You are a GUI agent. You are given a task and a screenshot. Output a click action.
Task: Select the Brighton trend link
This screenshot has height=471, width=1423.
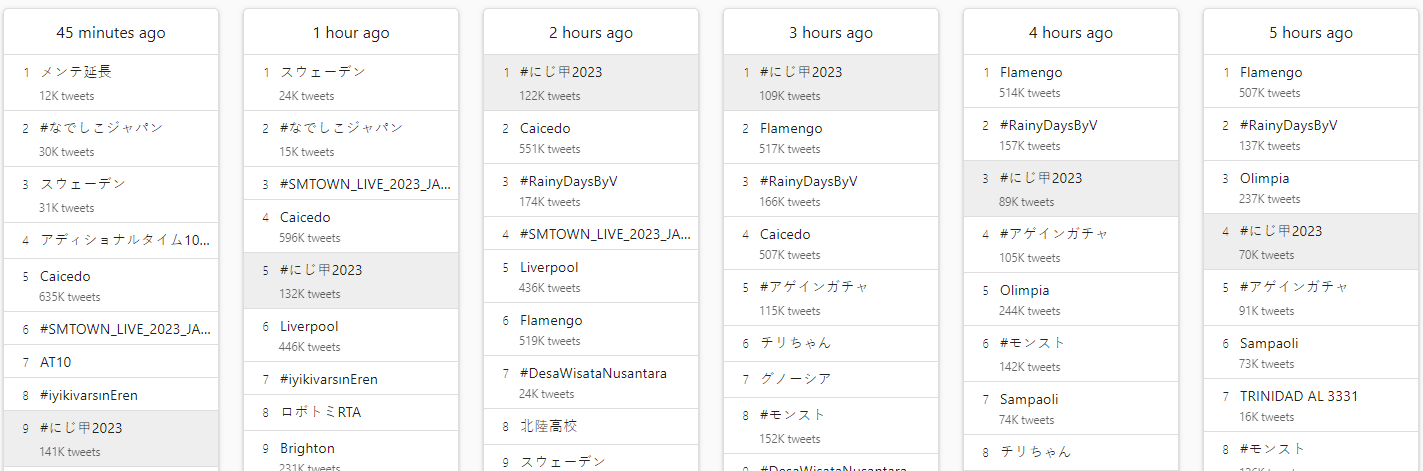307,448
